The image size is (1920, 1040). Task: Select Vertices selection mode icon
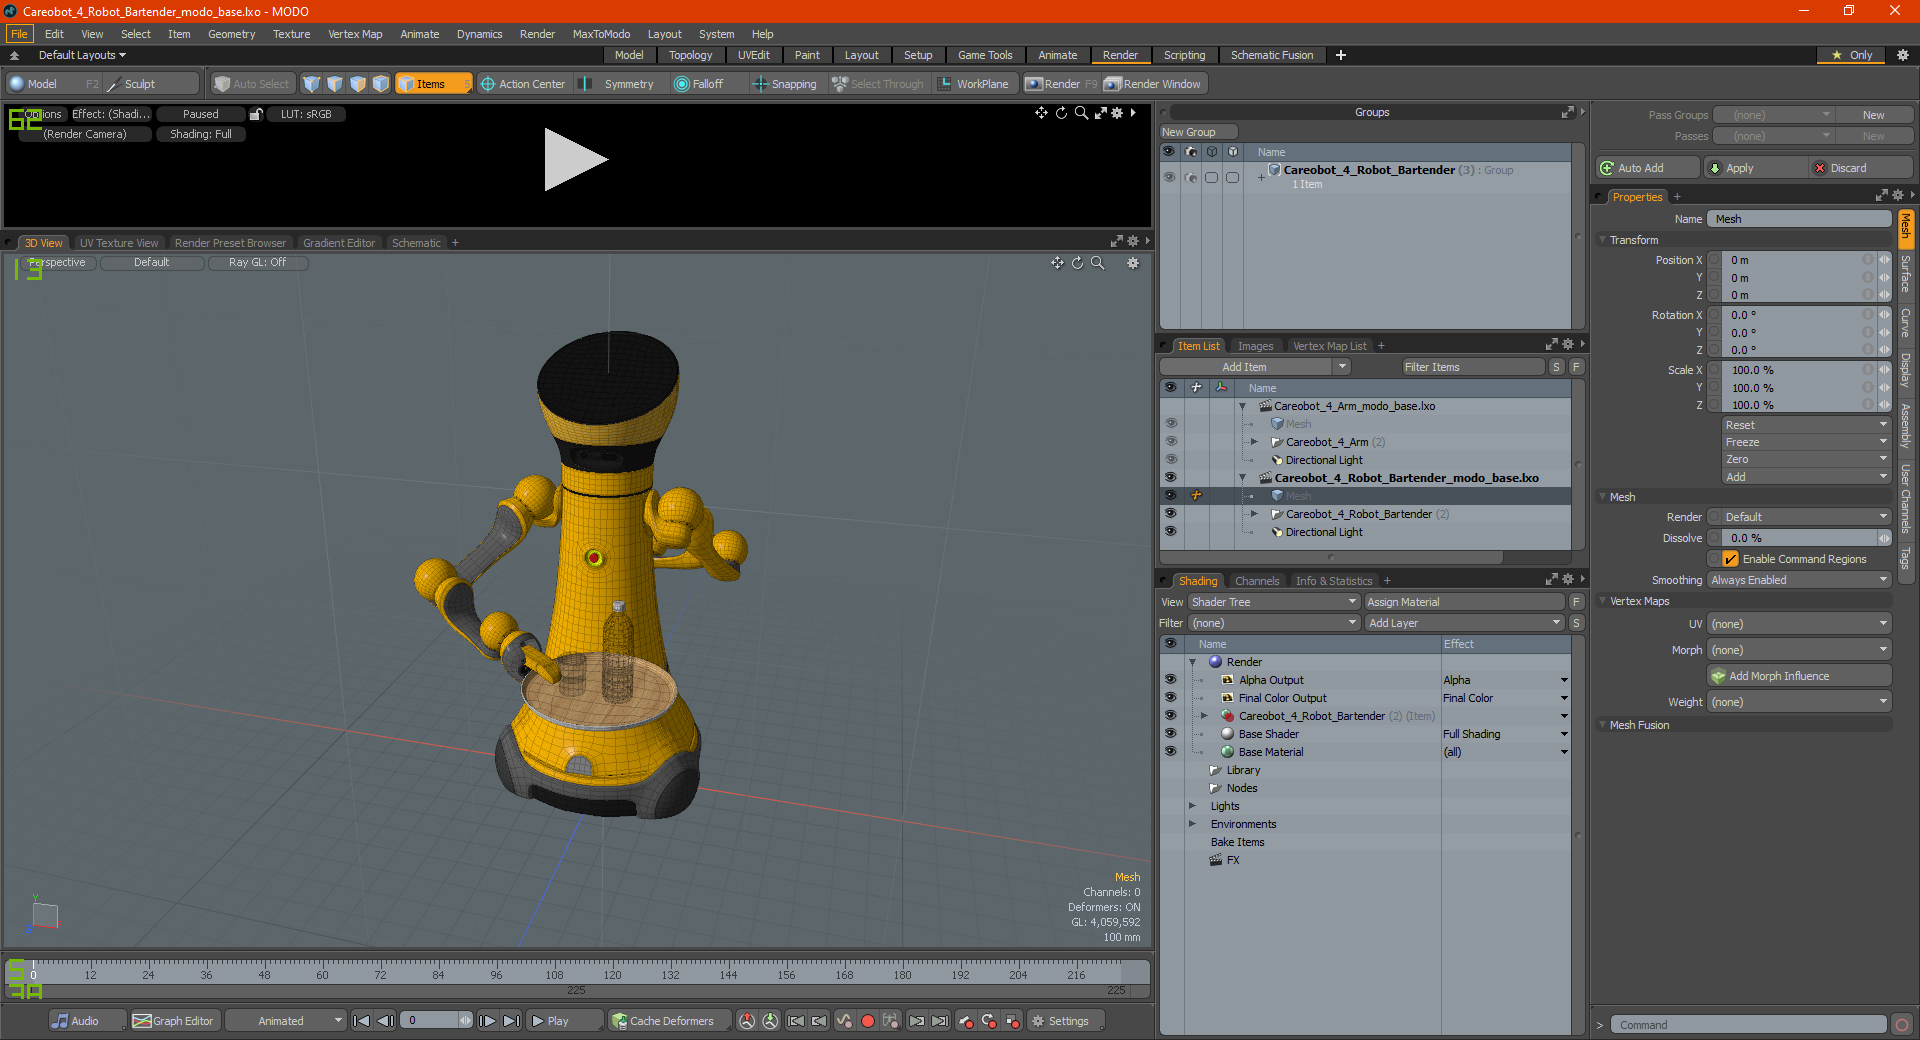click(x=312, y=84)
